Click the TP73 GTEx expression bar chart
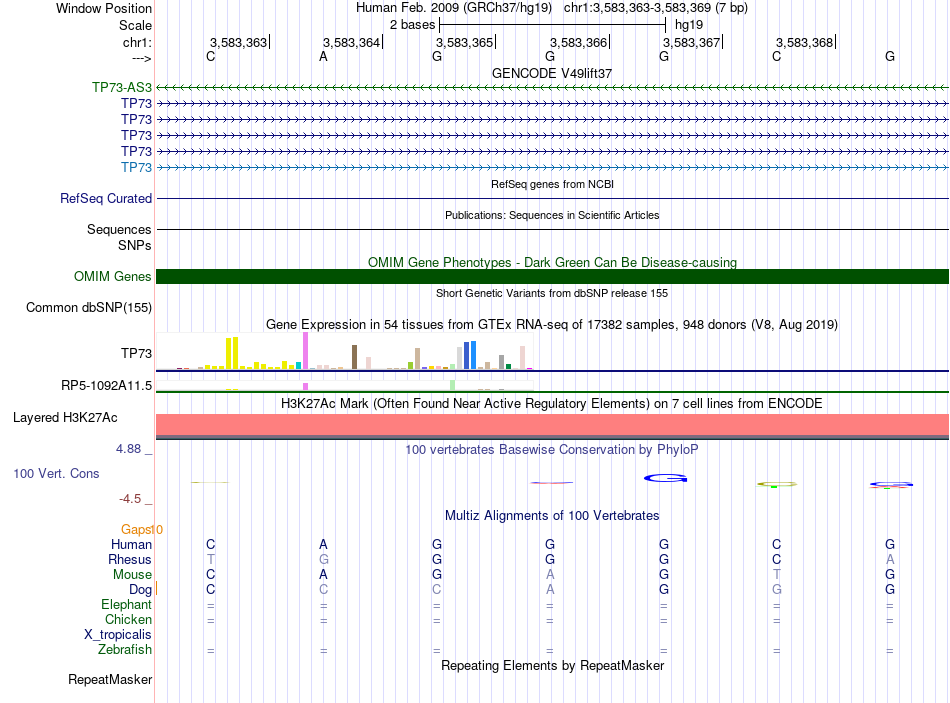 tap(344, 351)
